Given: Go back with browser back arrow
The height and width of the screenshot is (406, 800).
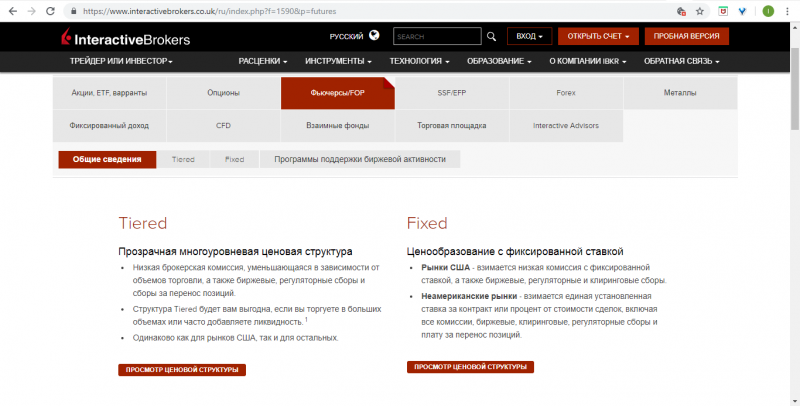Looking at the screenshot, I should click(13, 11).
